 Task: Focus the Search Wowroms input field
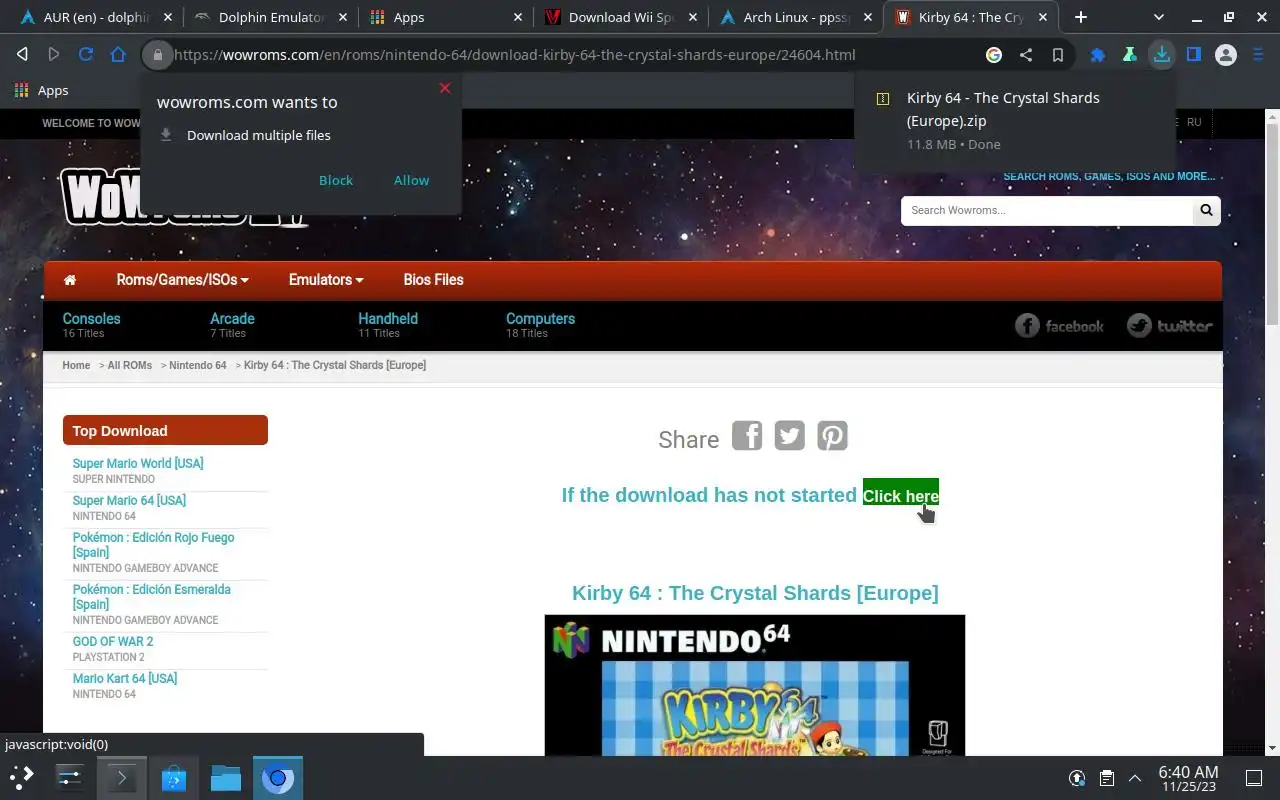tap(1047, 210)
